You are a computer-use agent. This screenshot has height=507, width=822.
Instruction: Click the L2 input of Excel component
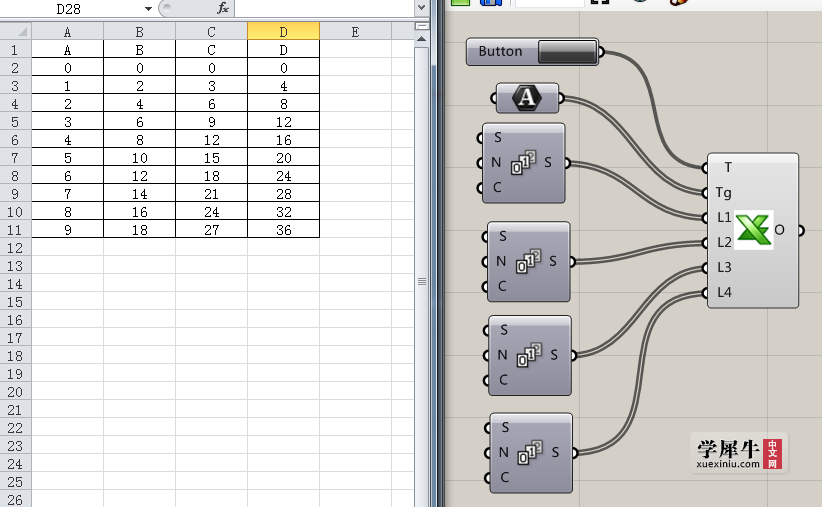click(x=724, y=242)
